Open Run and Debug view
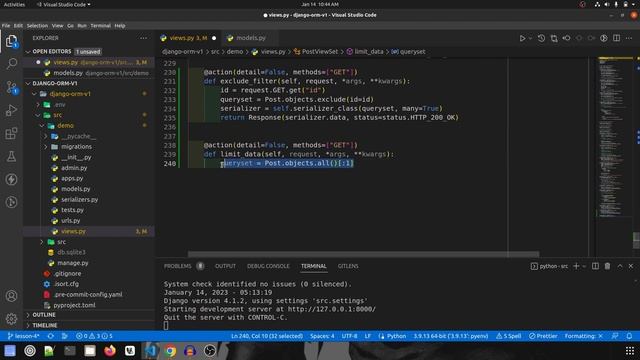Image resolution: width=640 pixels, height=360 pixels. (11, 110)
